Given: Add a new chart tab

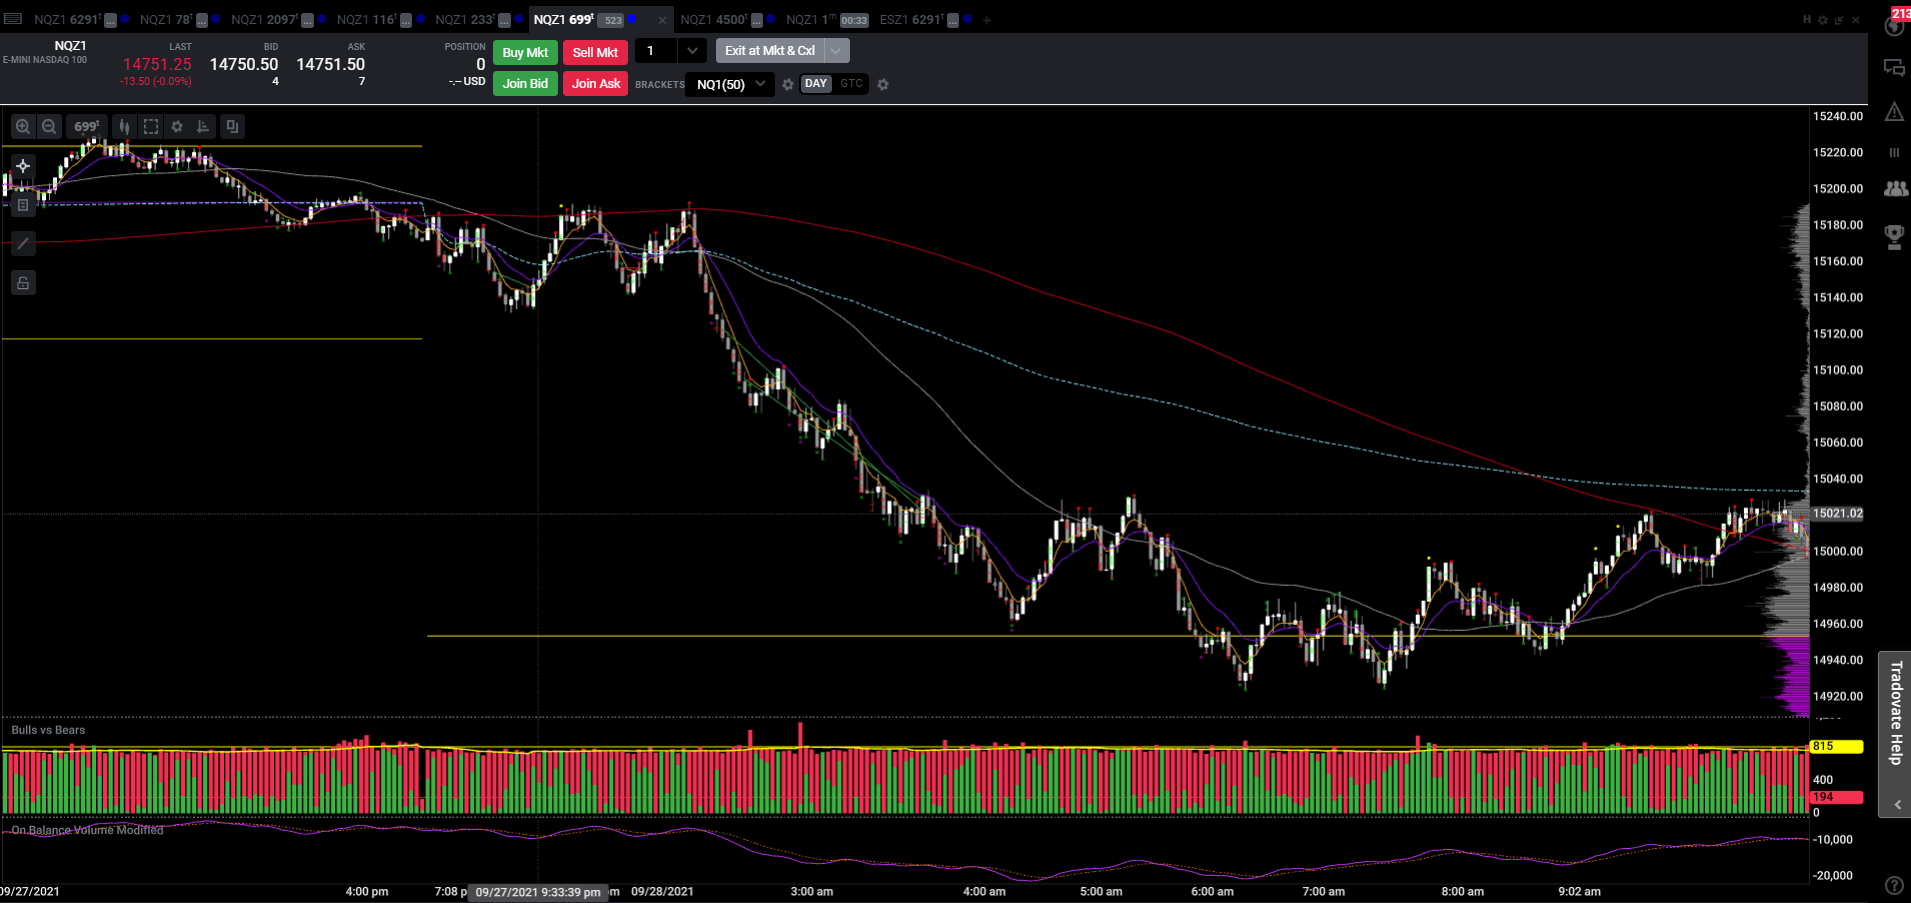Looking at the screenshot, I should pyautogui.click(x=986, y=20).
